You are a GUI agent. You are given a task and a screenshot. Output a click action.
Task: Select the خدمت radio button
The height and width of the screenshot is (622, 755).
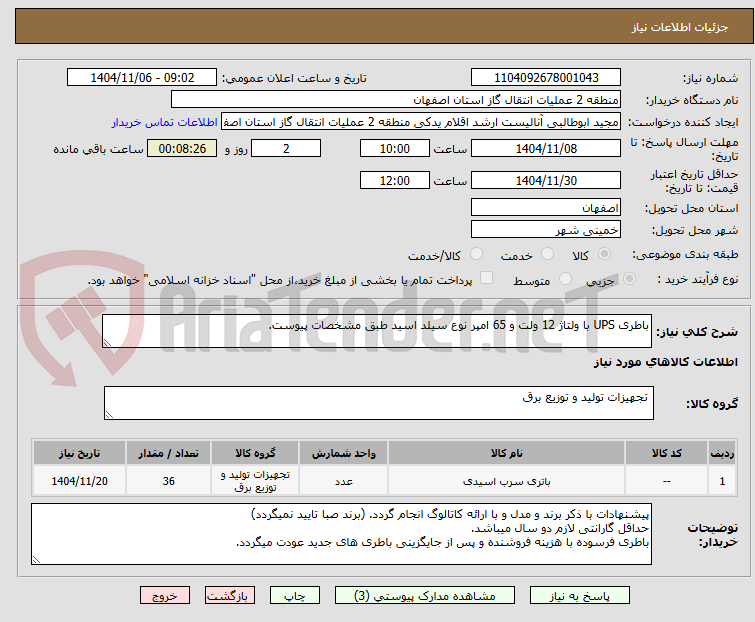[x=547, y=254]
